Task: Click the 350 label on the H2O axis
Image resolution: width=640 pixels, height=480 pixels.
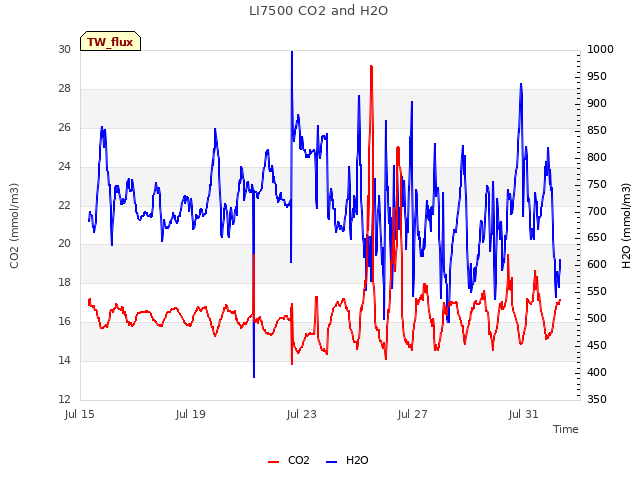Action: 597,399
